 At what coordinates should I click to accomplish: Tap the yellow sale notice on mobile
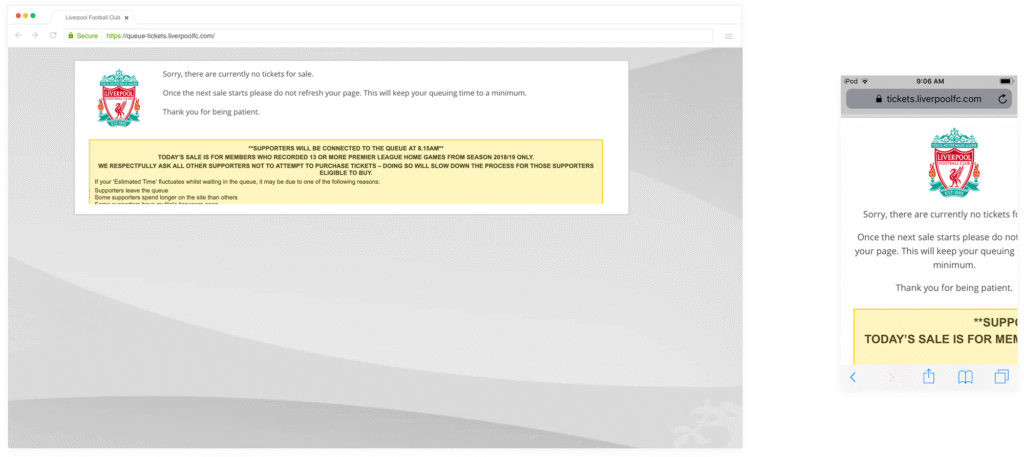(x=935, y=336)
